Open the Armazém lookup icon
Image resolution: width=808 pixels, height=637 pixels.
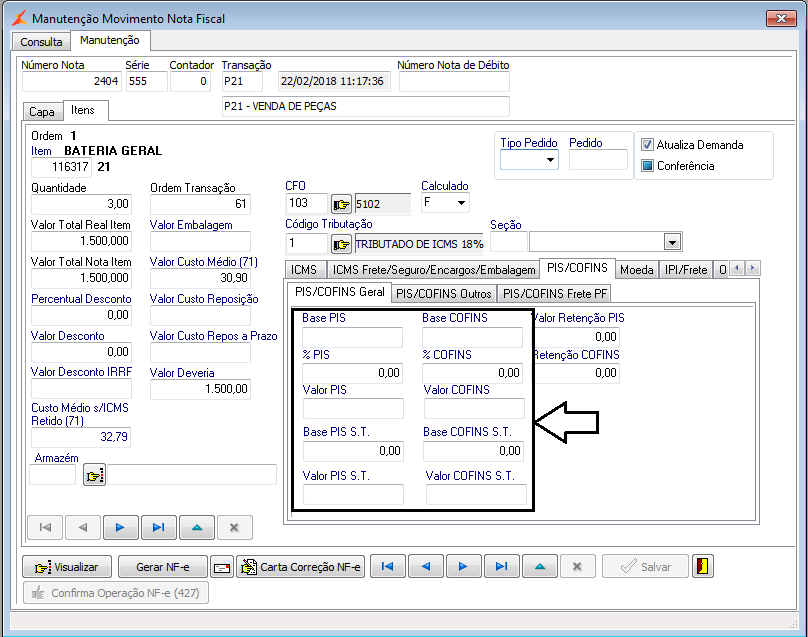click(x=94, y=475)
